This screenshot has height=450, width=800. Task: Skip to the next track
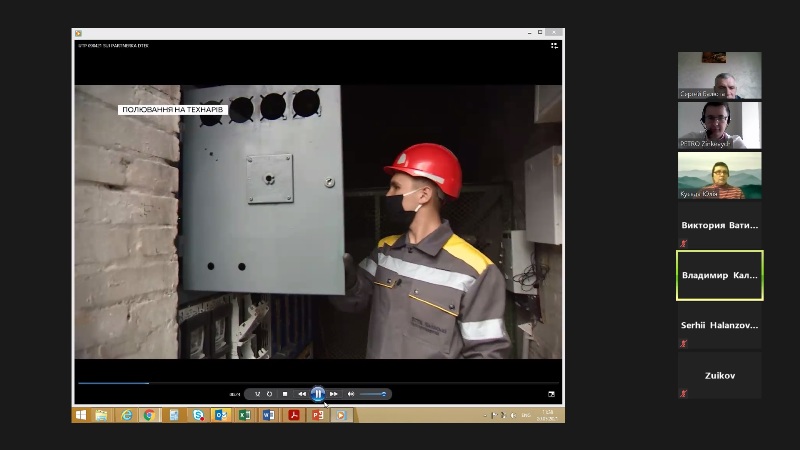coord(333,394)
